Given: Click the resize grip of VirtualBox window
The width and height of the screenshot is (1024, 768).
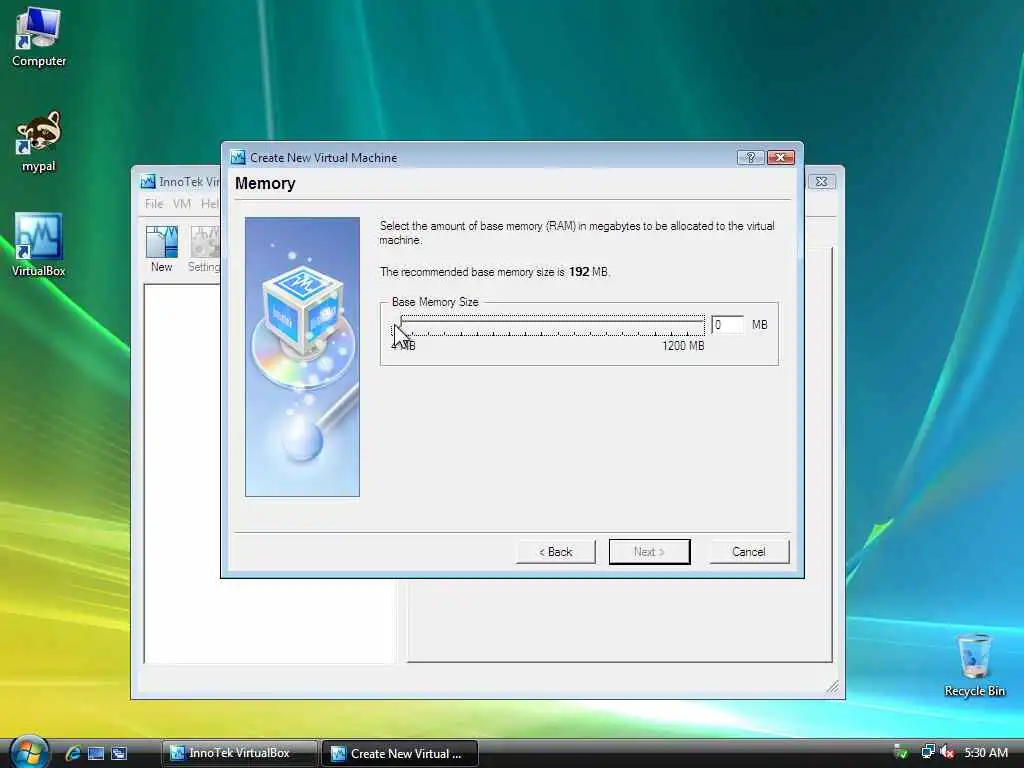Looking at the screenshot, I should point(833,686).
